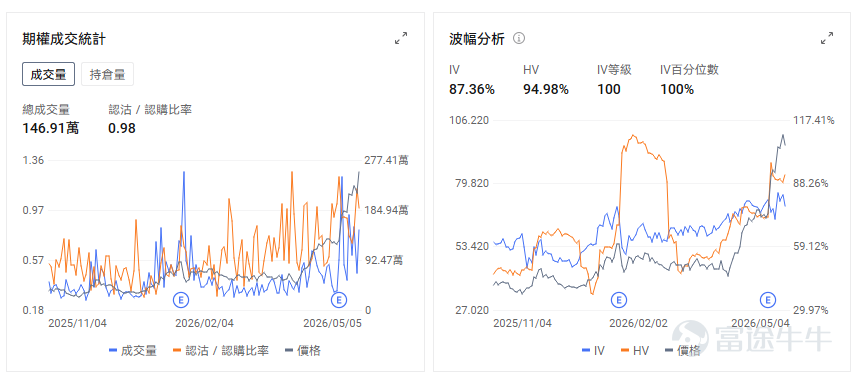
Task: Click the 2026/05/05 date label
Action: [x=332, y=323]
